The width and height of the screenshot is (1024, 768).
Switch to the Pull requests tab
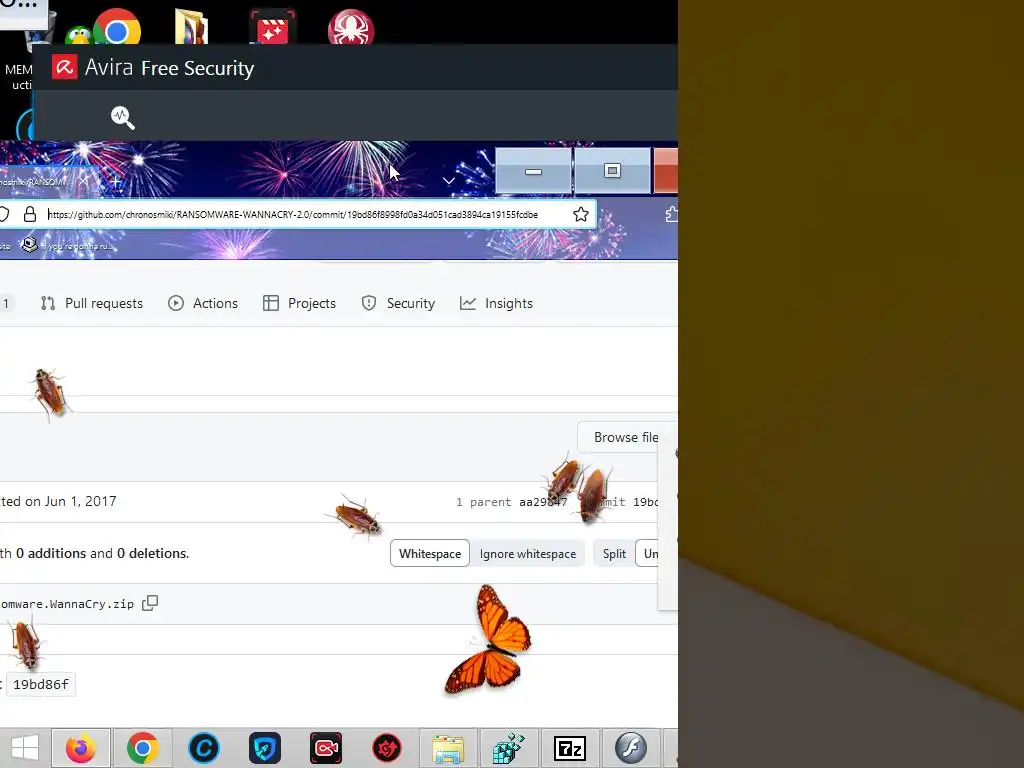(91, 303)
